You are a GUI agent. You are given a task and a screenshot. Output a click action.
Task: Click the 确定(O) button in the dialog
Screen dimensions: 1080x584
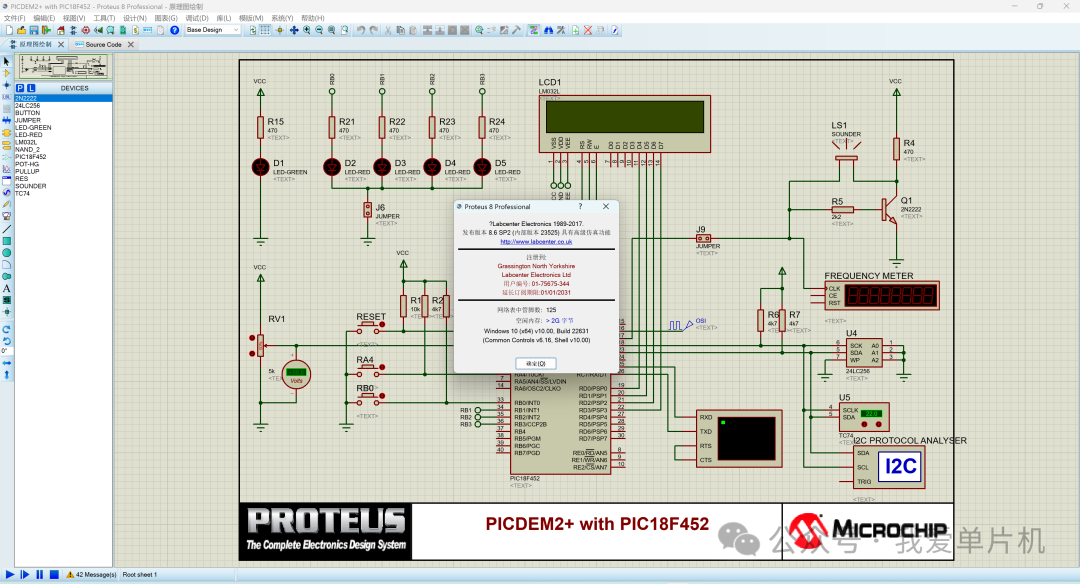pos(536,364)
